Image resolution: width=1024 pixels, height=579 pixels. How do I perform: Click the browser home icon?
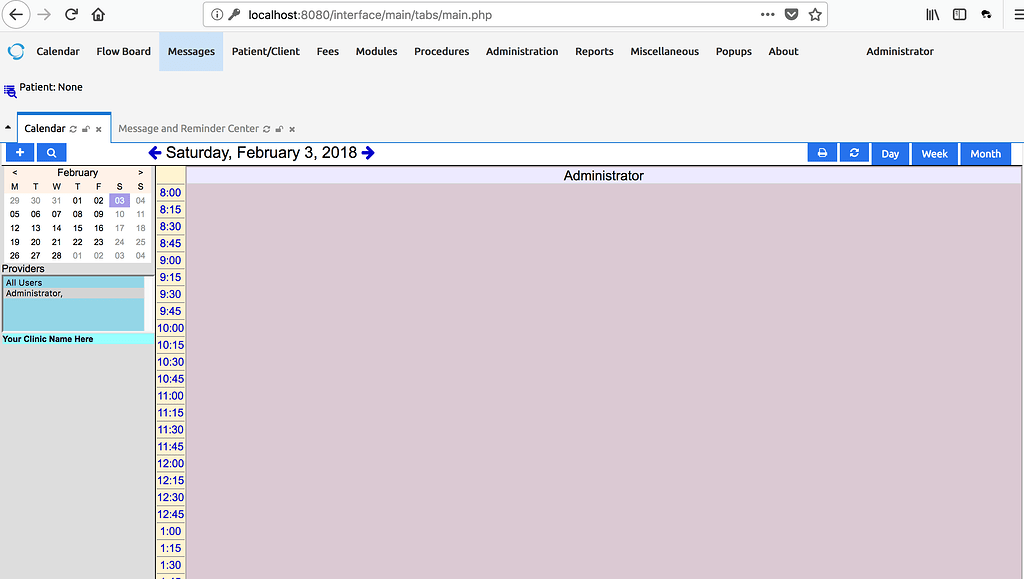[98, 14]
